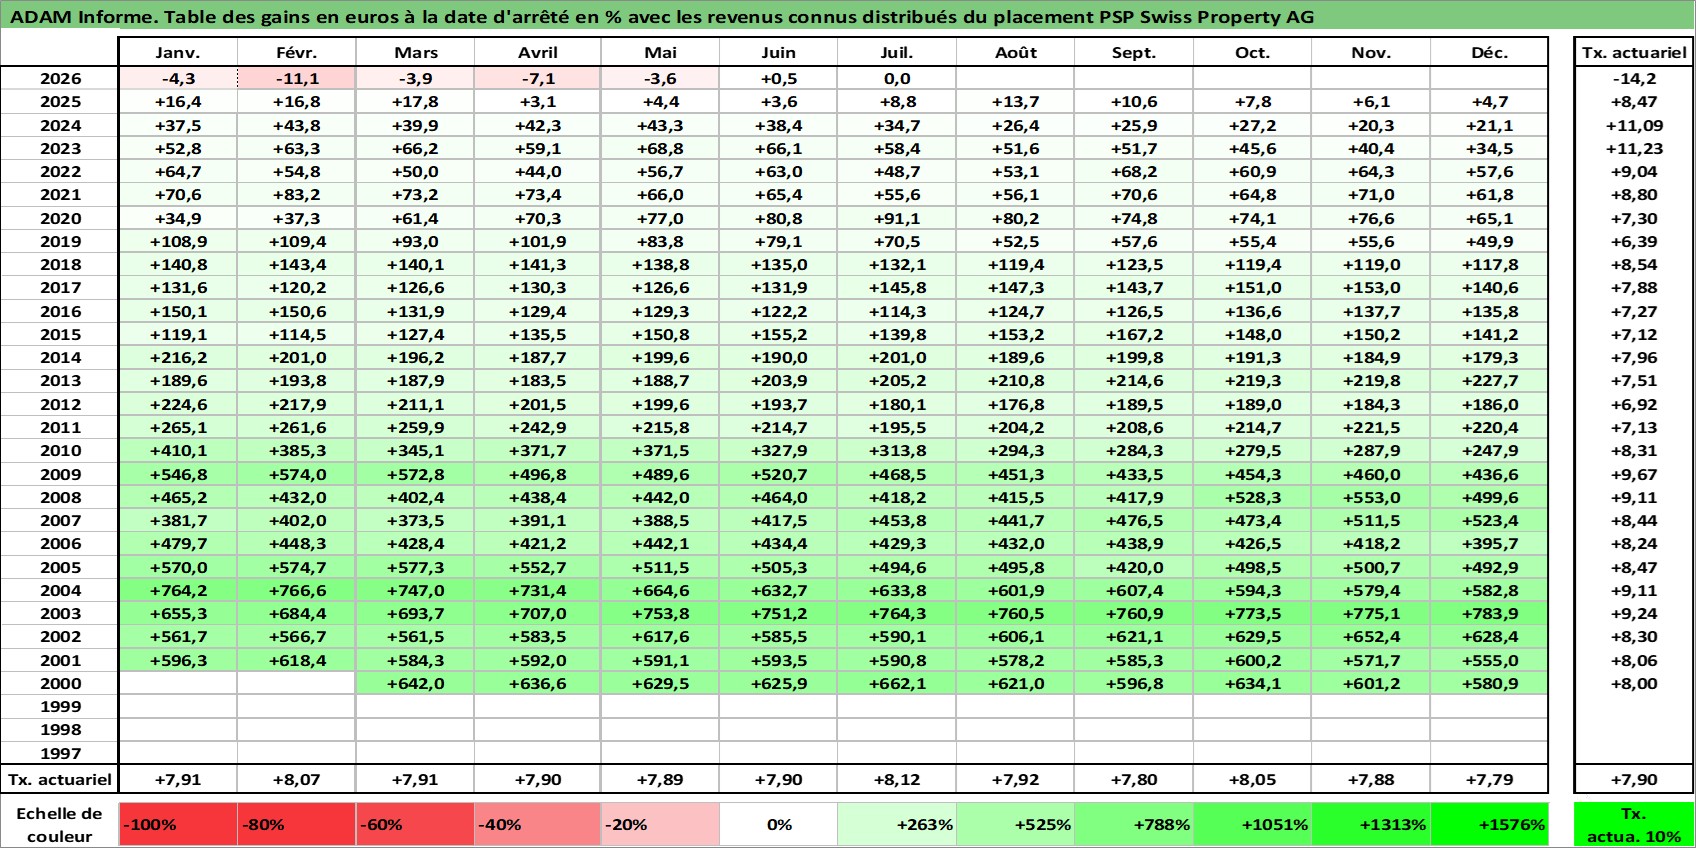The height and width of the screenshot is (848, 1696).
Task: Select the +263% light green swatch
Action: (x=897, y=825)
